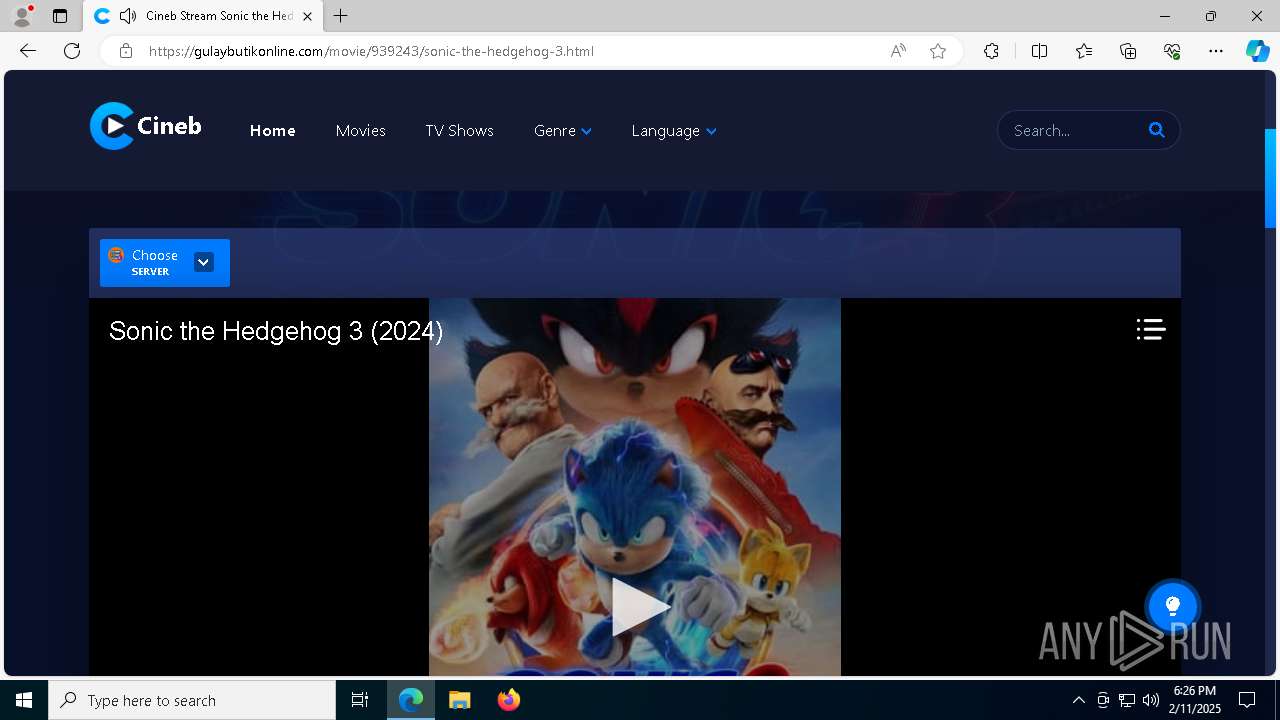Open Browser essentials heart icon
This screenshot has height=720, width=1280.
tap(1172, 51)
